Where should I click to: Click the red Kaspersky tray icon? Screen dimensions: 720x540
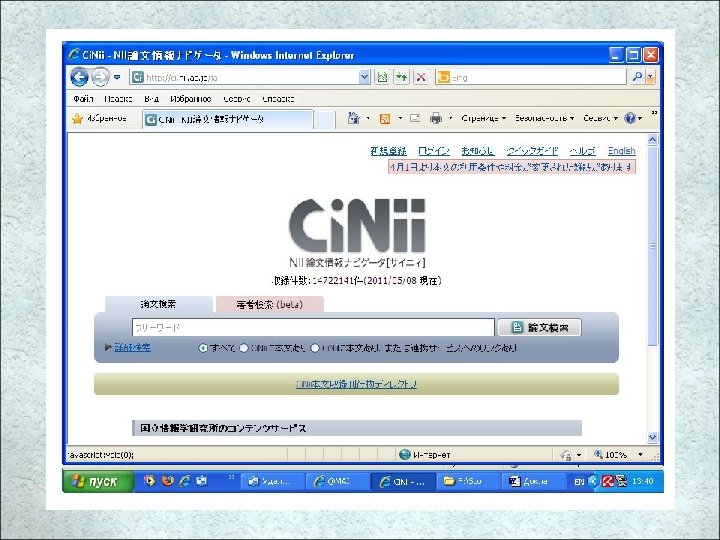pos(608,481)
